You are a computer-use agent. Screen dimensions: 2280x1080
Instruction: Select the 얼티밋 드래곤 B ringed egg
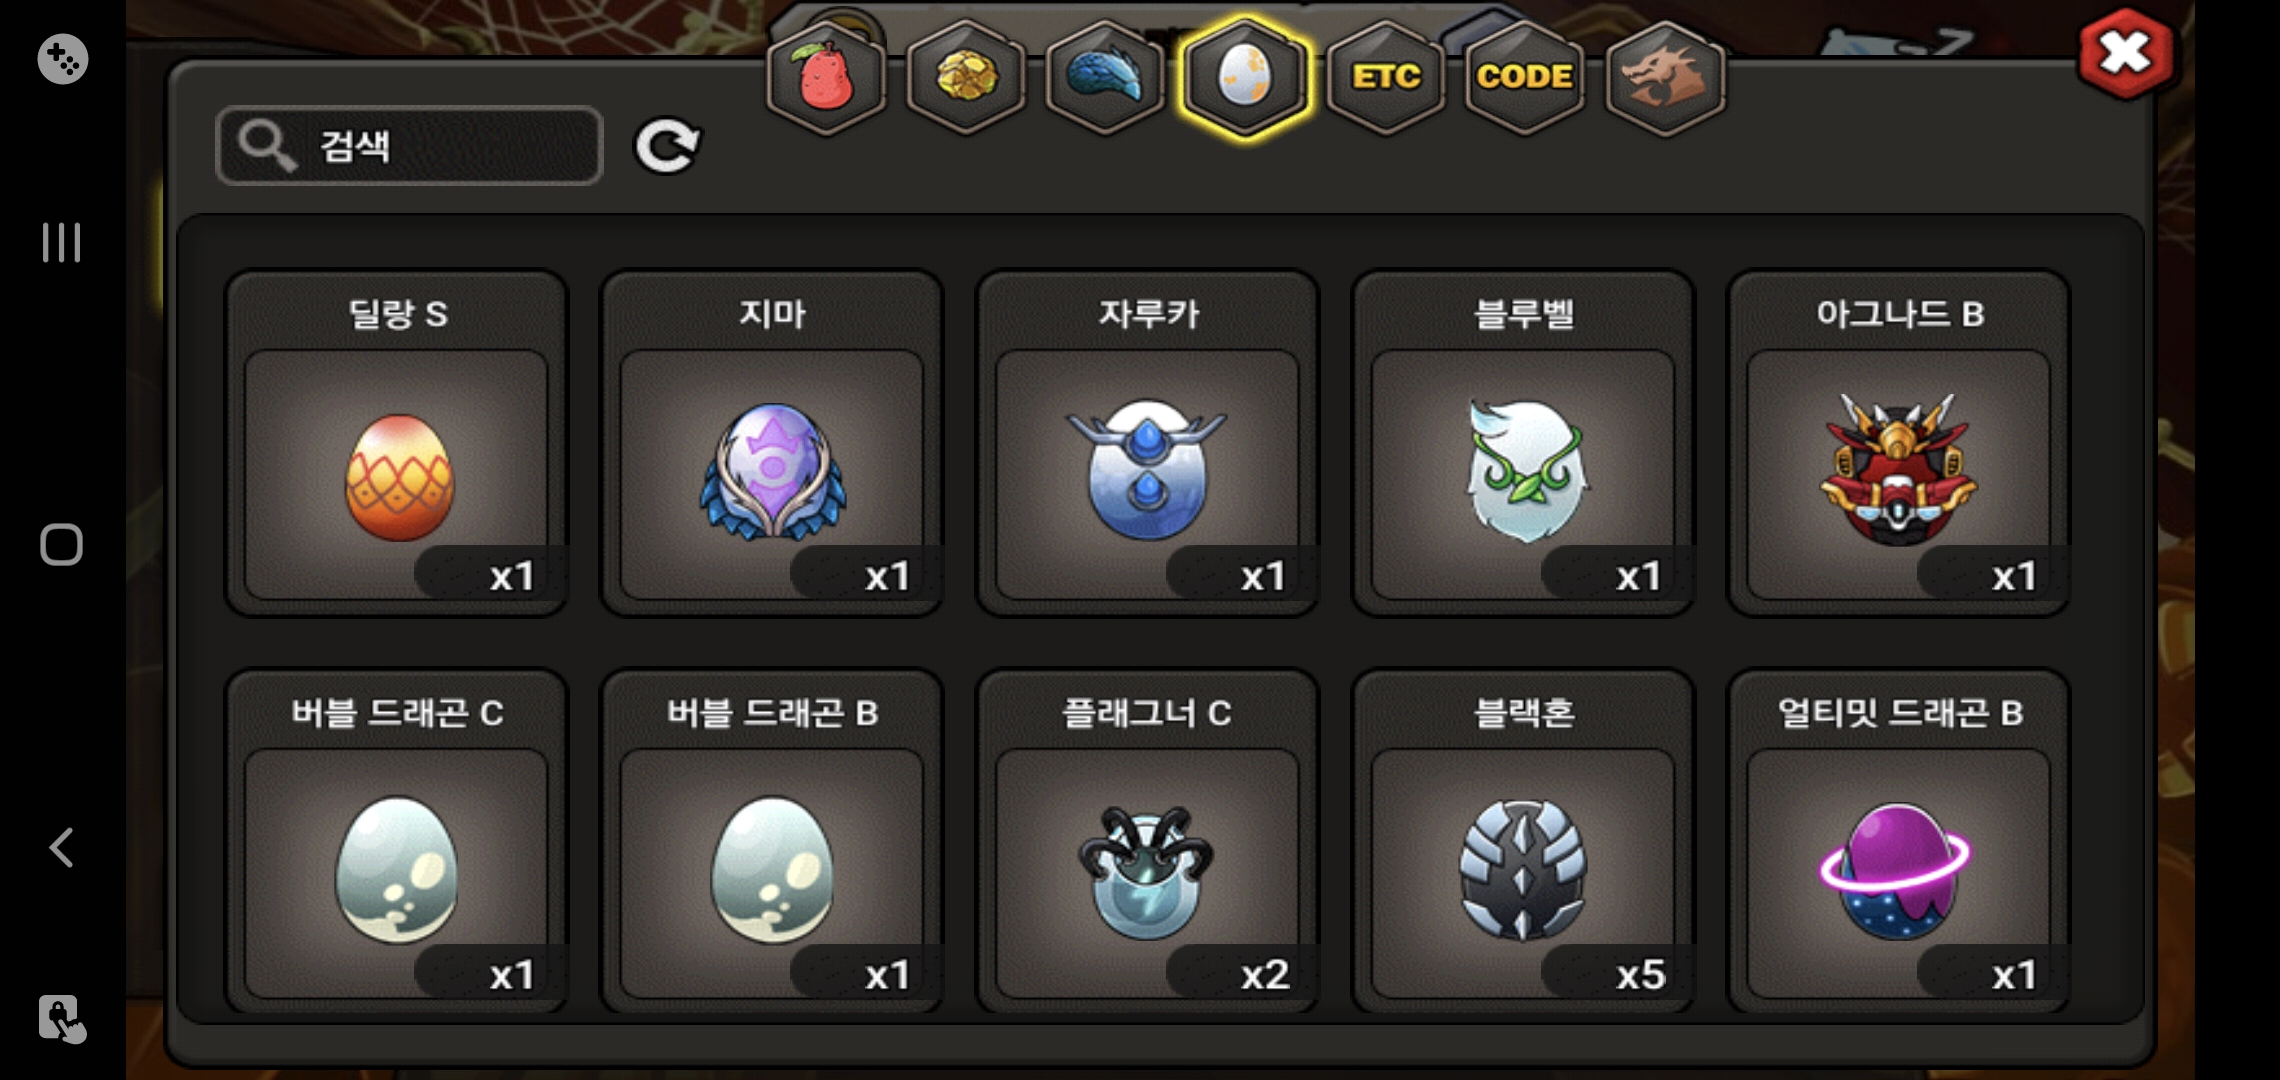point(1899,842)
